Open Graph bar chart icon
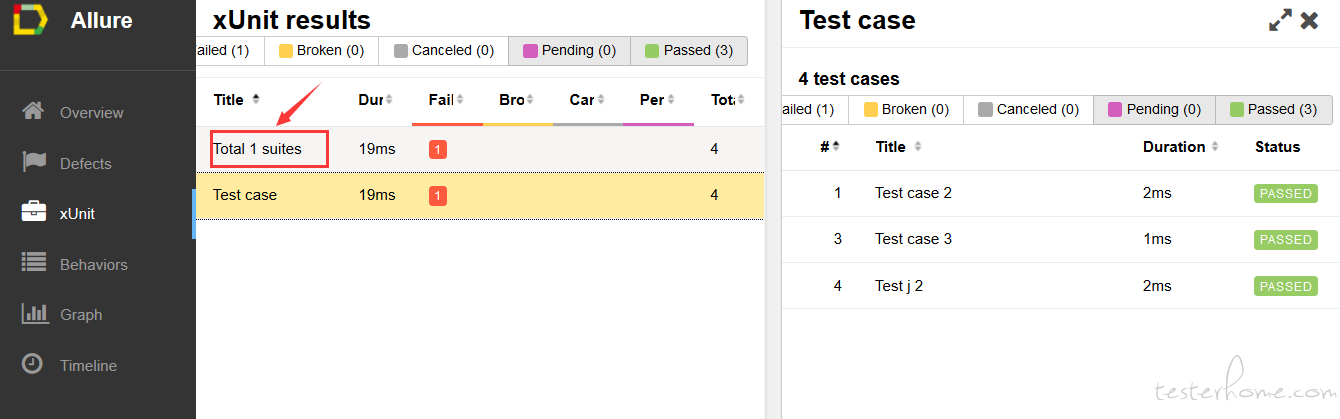The image size is (1340, 419). click(x=33, y=313)
